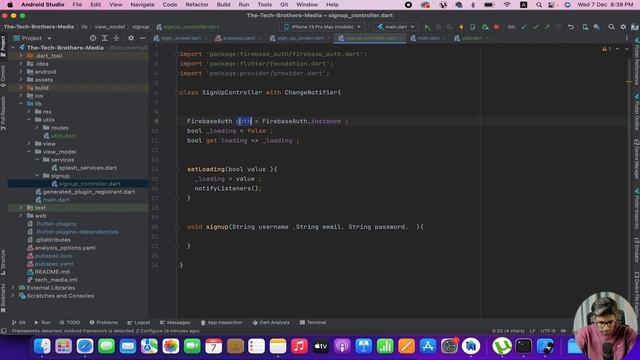Image resolution: width=640 pixels, height=360 pixels.
Task: Click warning indicator at editor top right
Action: (x=606, y=49)
